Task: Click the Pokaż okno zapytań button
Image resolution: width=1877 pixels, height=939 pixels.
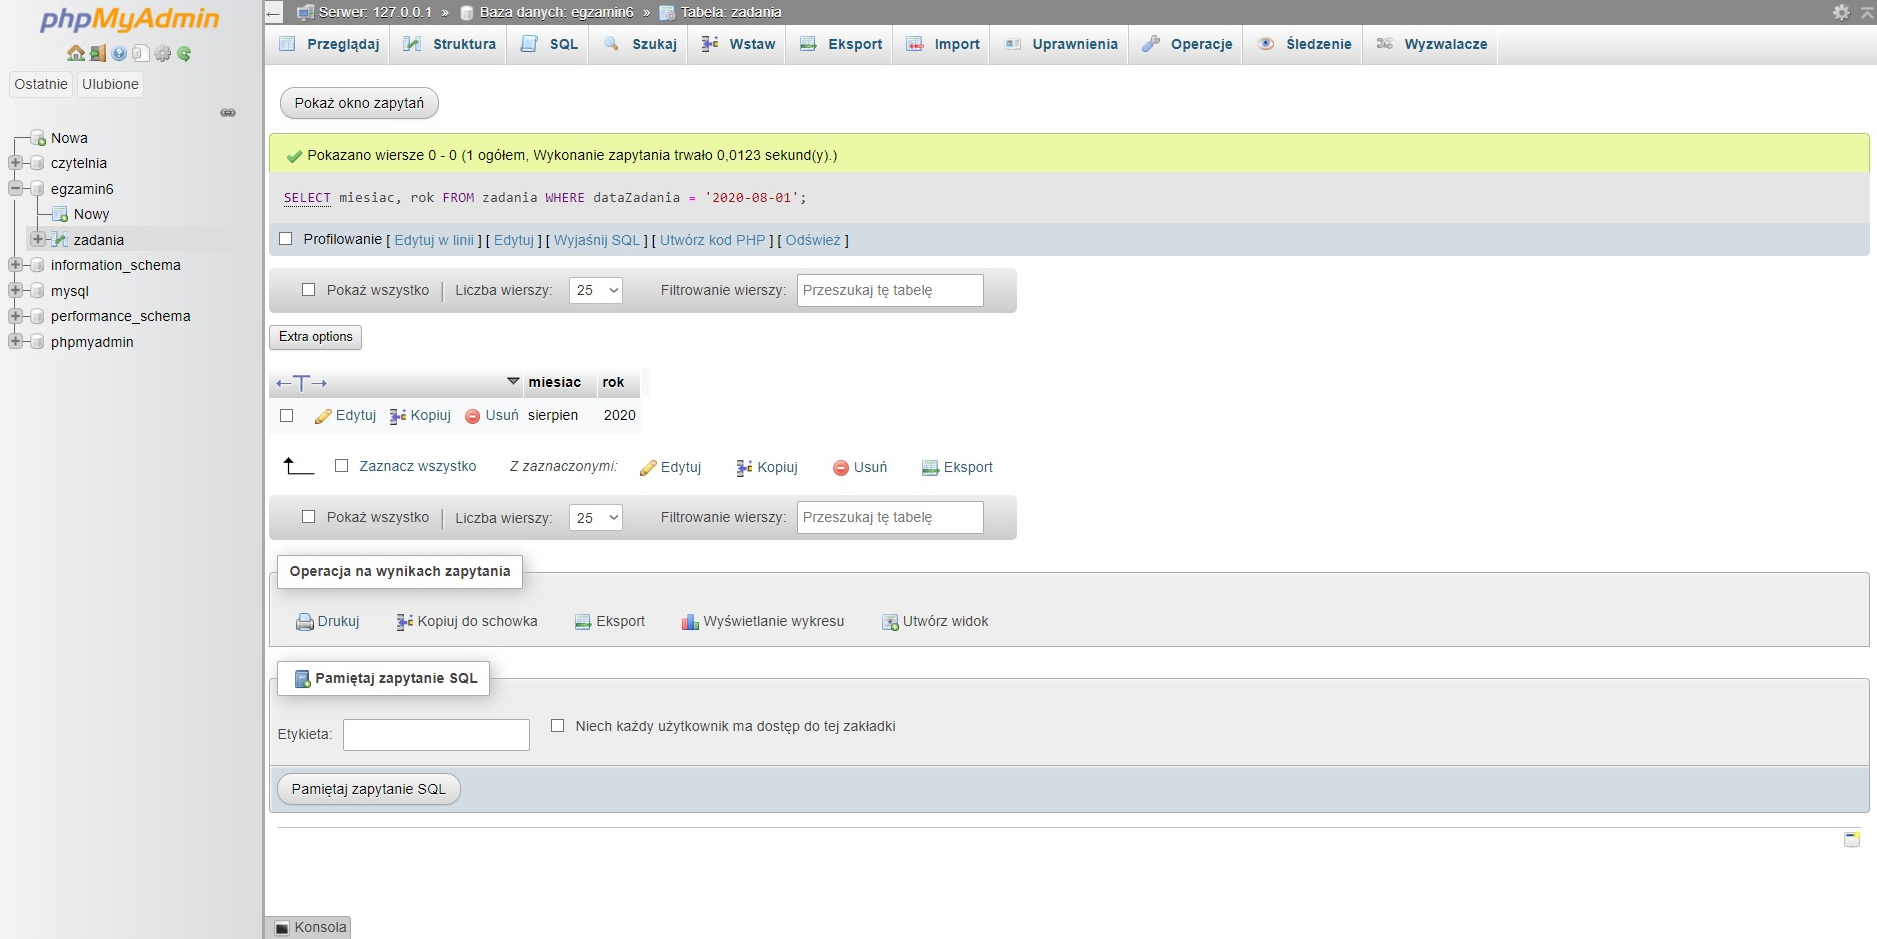Action: pos(359,103)
